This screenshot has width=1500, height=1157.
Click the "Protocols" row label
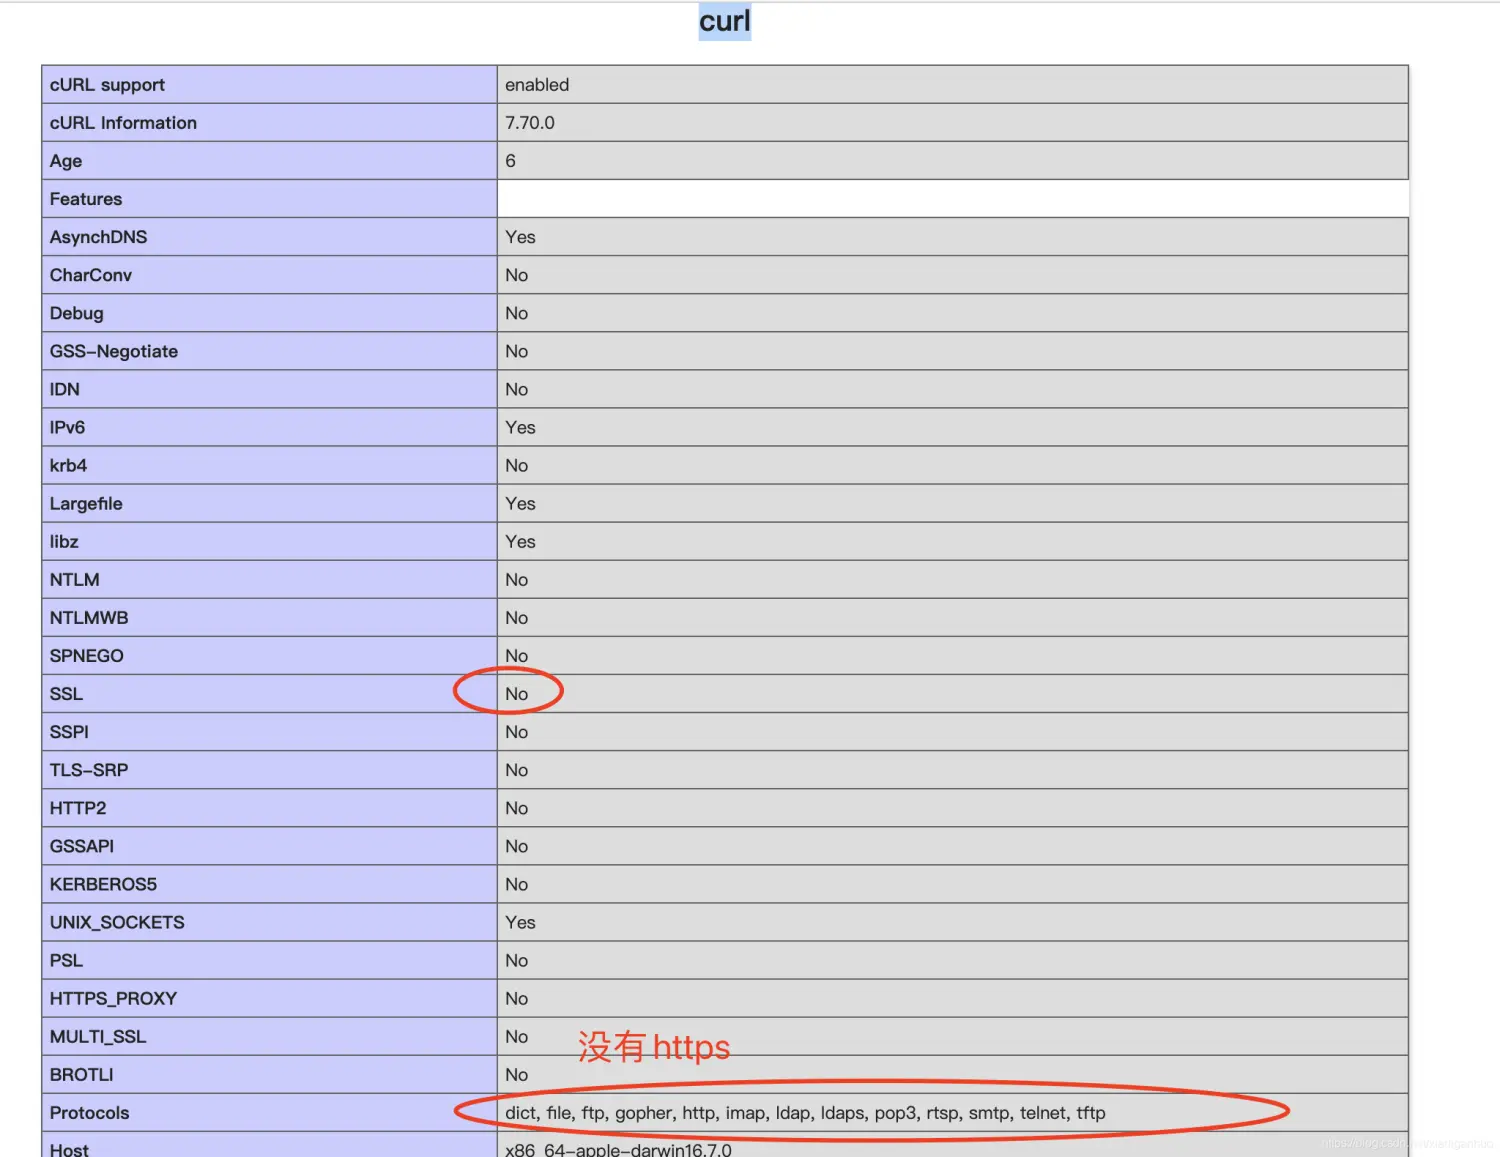click(89, 1112)
